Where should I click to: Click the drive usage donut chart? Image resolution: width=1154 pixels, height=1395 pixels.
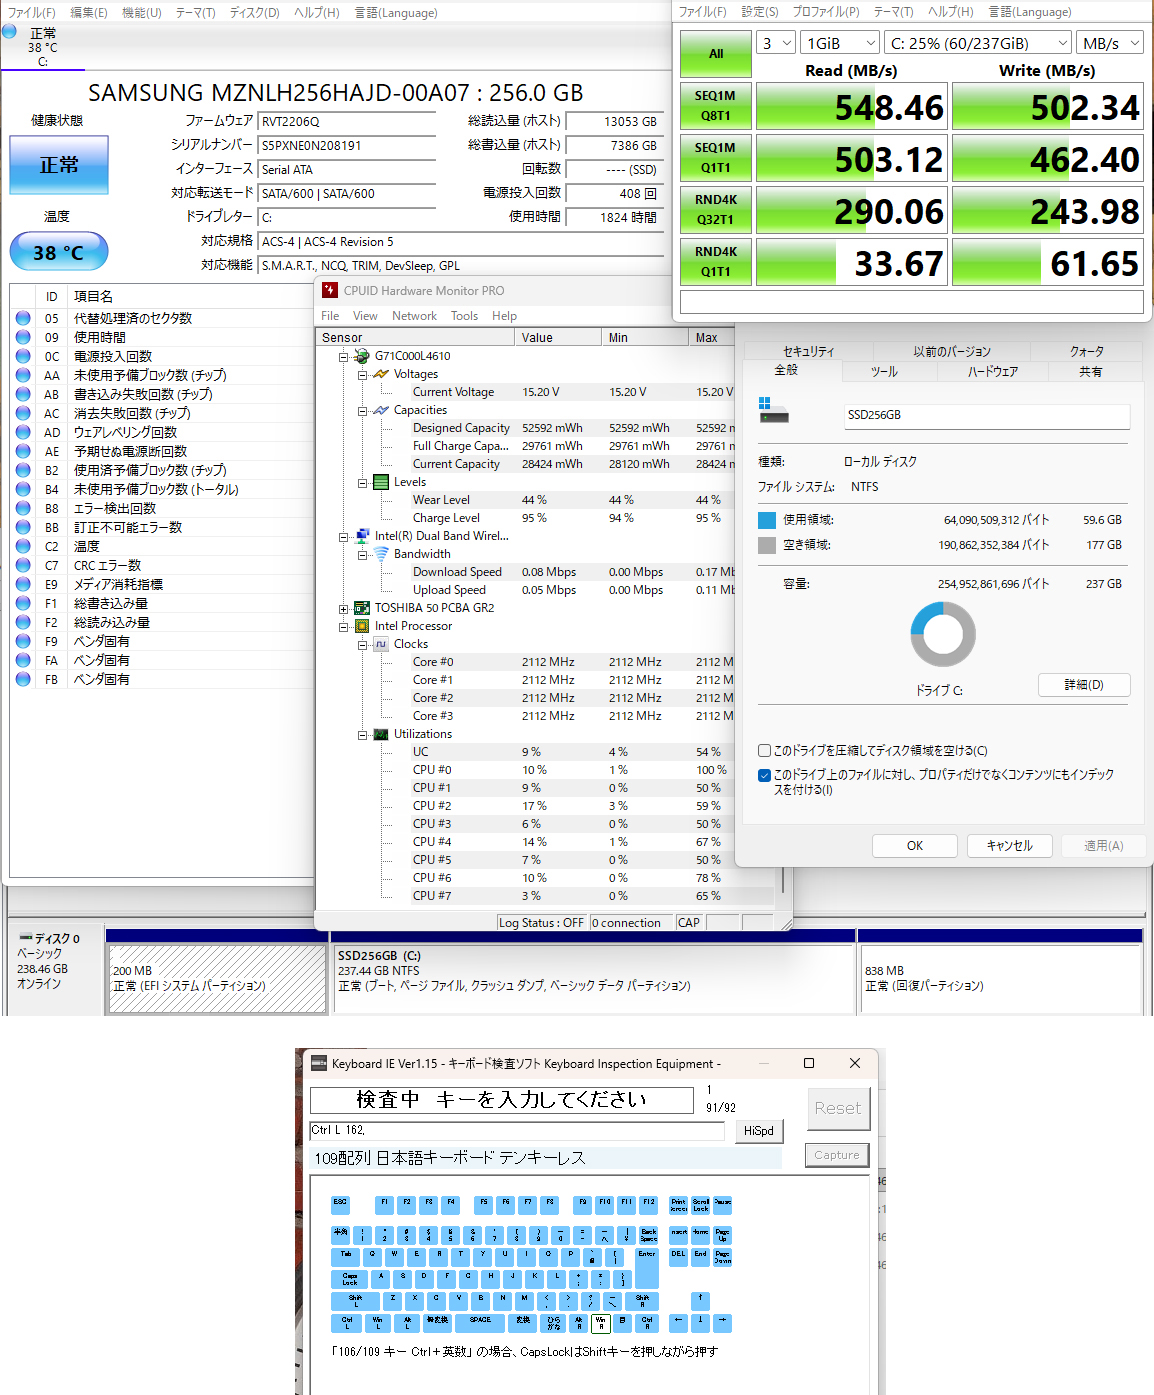coord(942,634)
